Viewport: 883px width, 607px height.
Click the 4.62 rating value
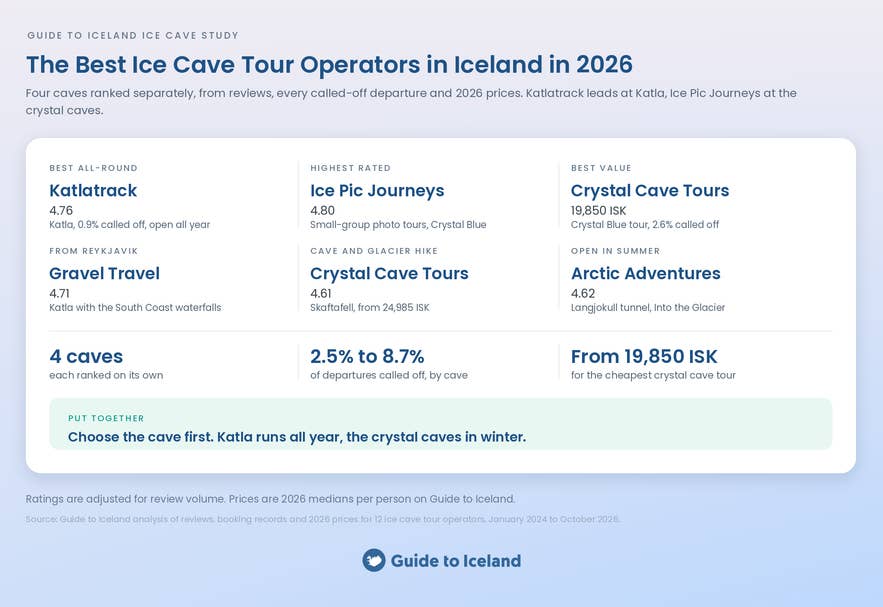click(x=583, y=293)
